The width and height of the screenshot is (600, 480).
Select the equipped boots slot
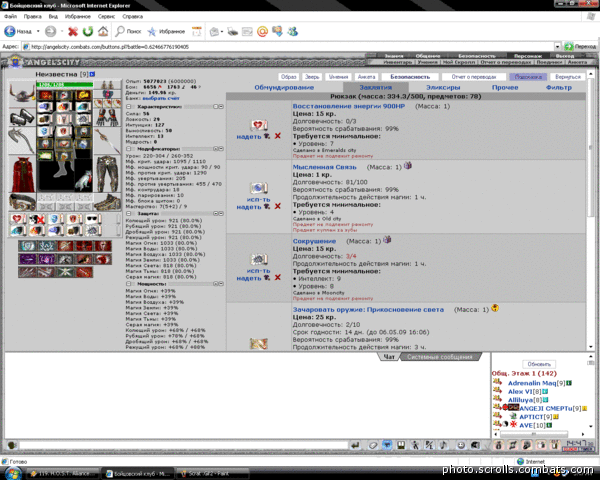(x=107, y=202)
